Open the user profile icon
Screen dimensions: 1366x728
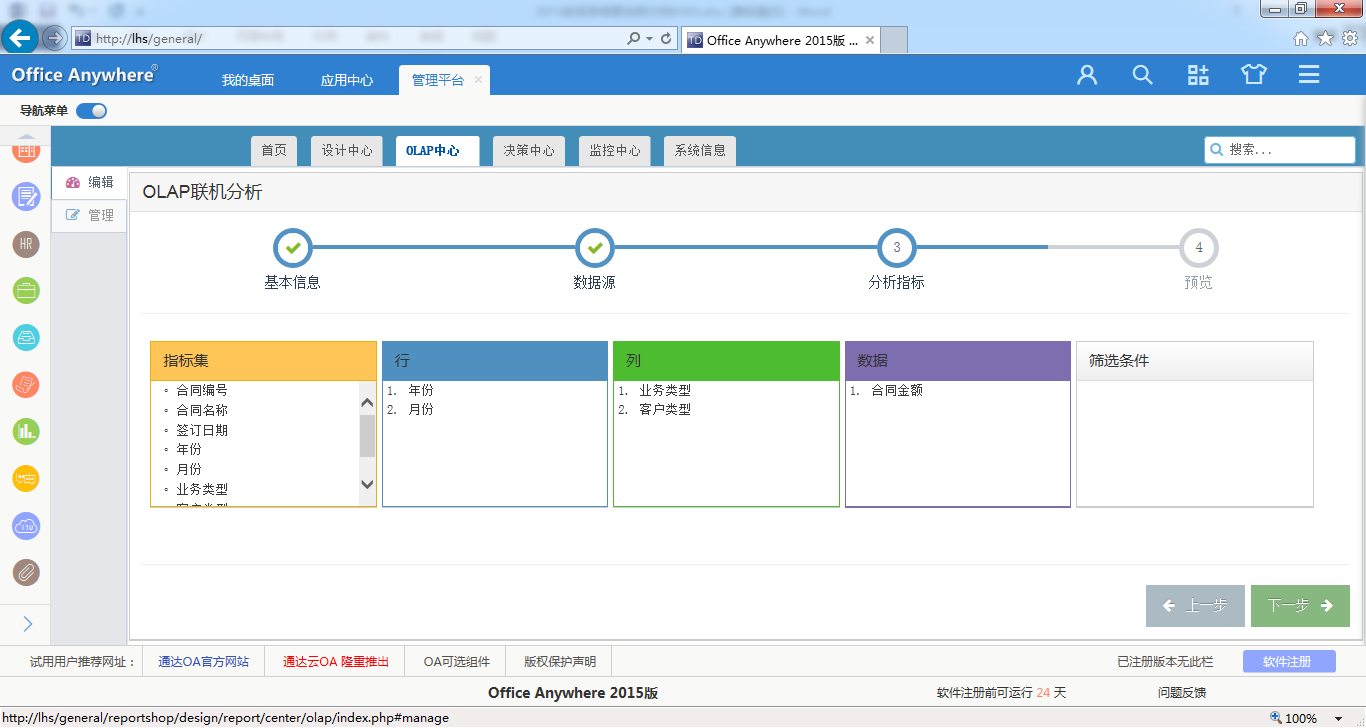[x=1087, y=75]
